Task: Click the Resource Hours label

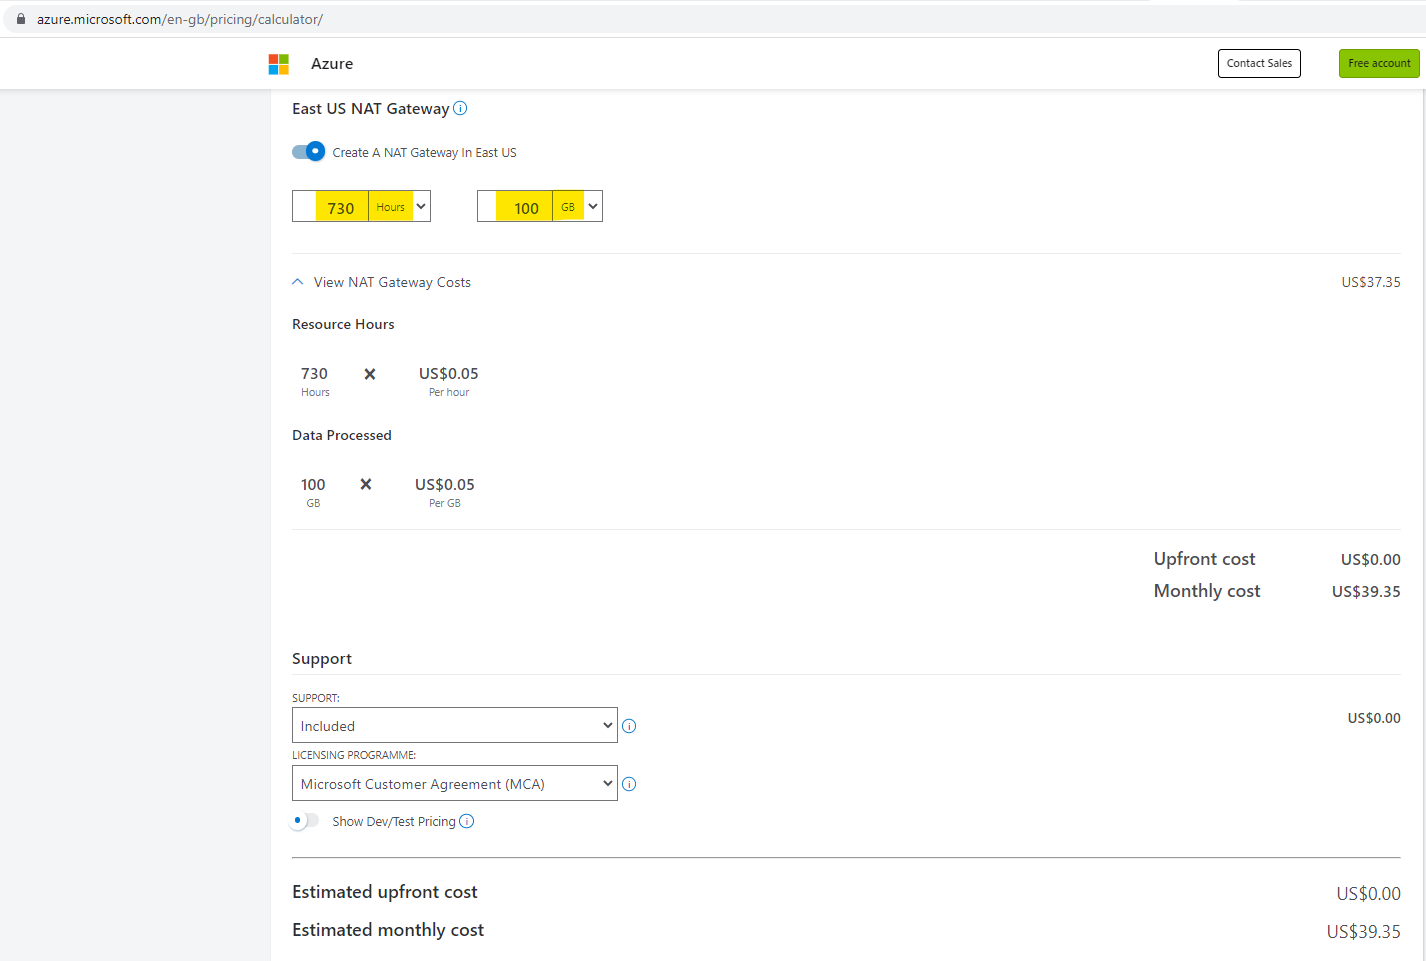Action: point(343,324)
